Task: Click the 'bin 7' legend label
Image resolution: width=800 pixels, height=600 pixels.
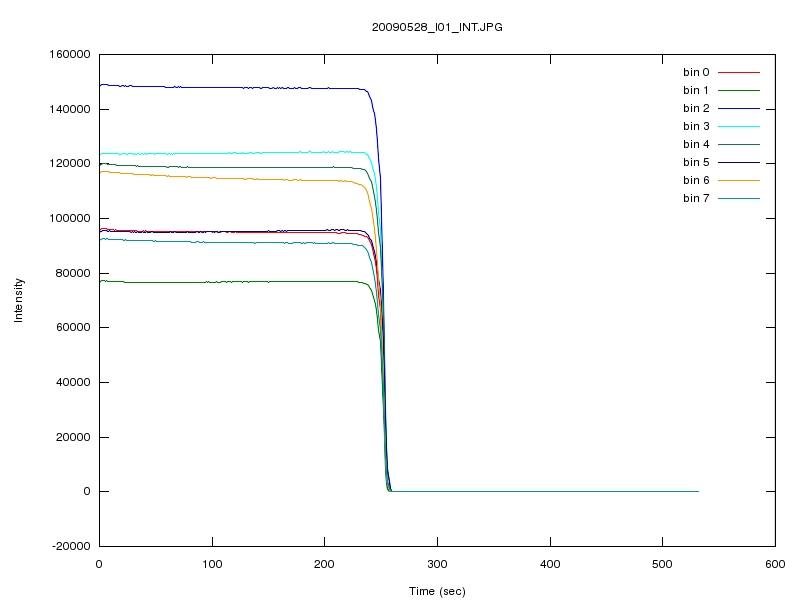Action: click(696, 198)
